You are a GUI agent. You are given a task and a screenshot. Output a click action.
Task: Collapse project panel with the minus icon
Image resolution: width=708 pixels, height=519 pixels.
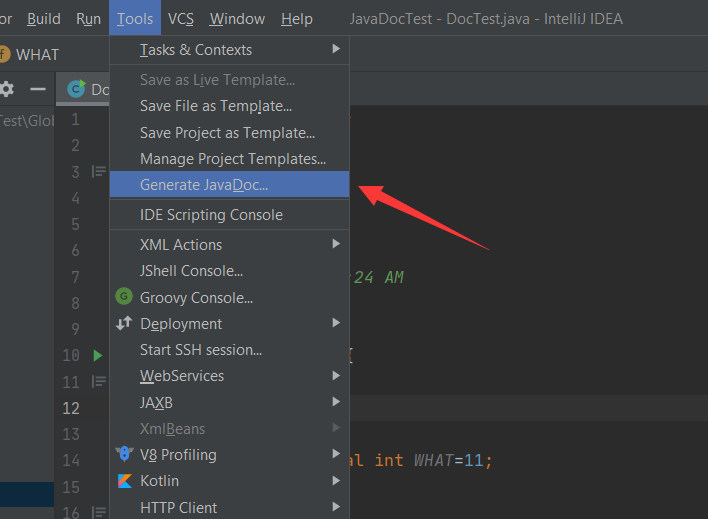click(38, 89)
